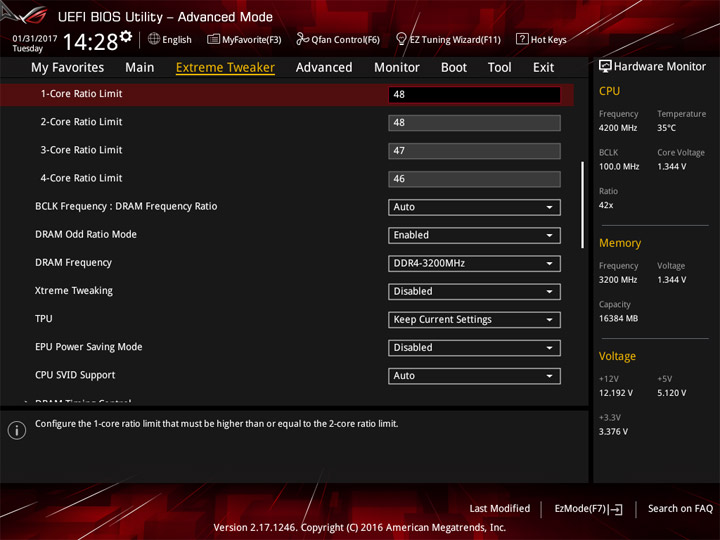Screen dimensions: 720x540
Task: Open the Monitor tab
Action: 397,68
